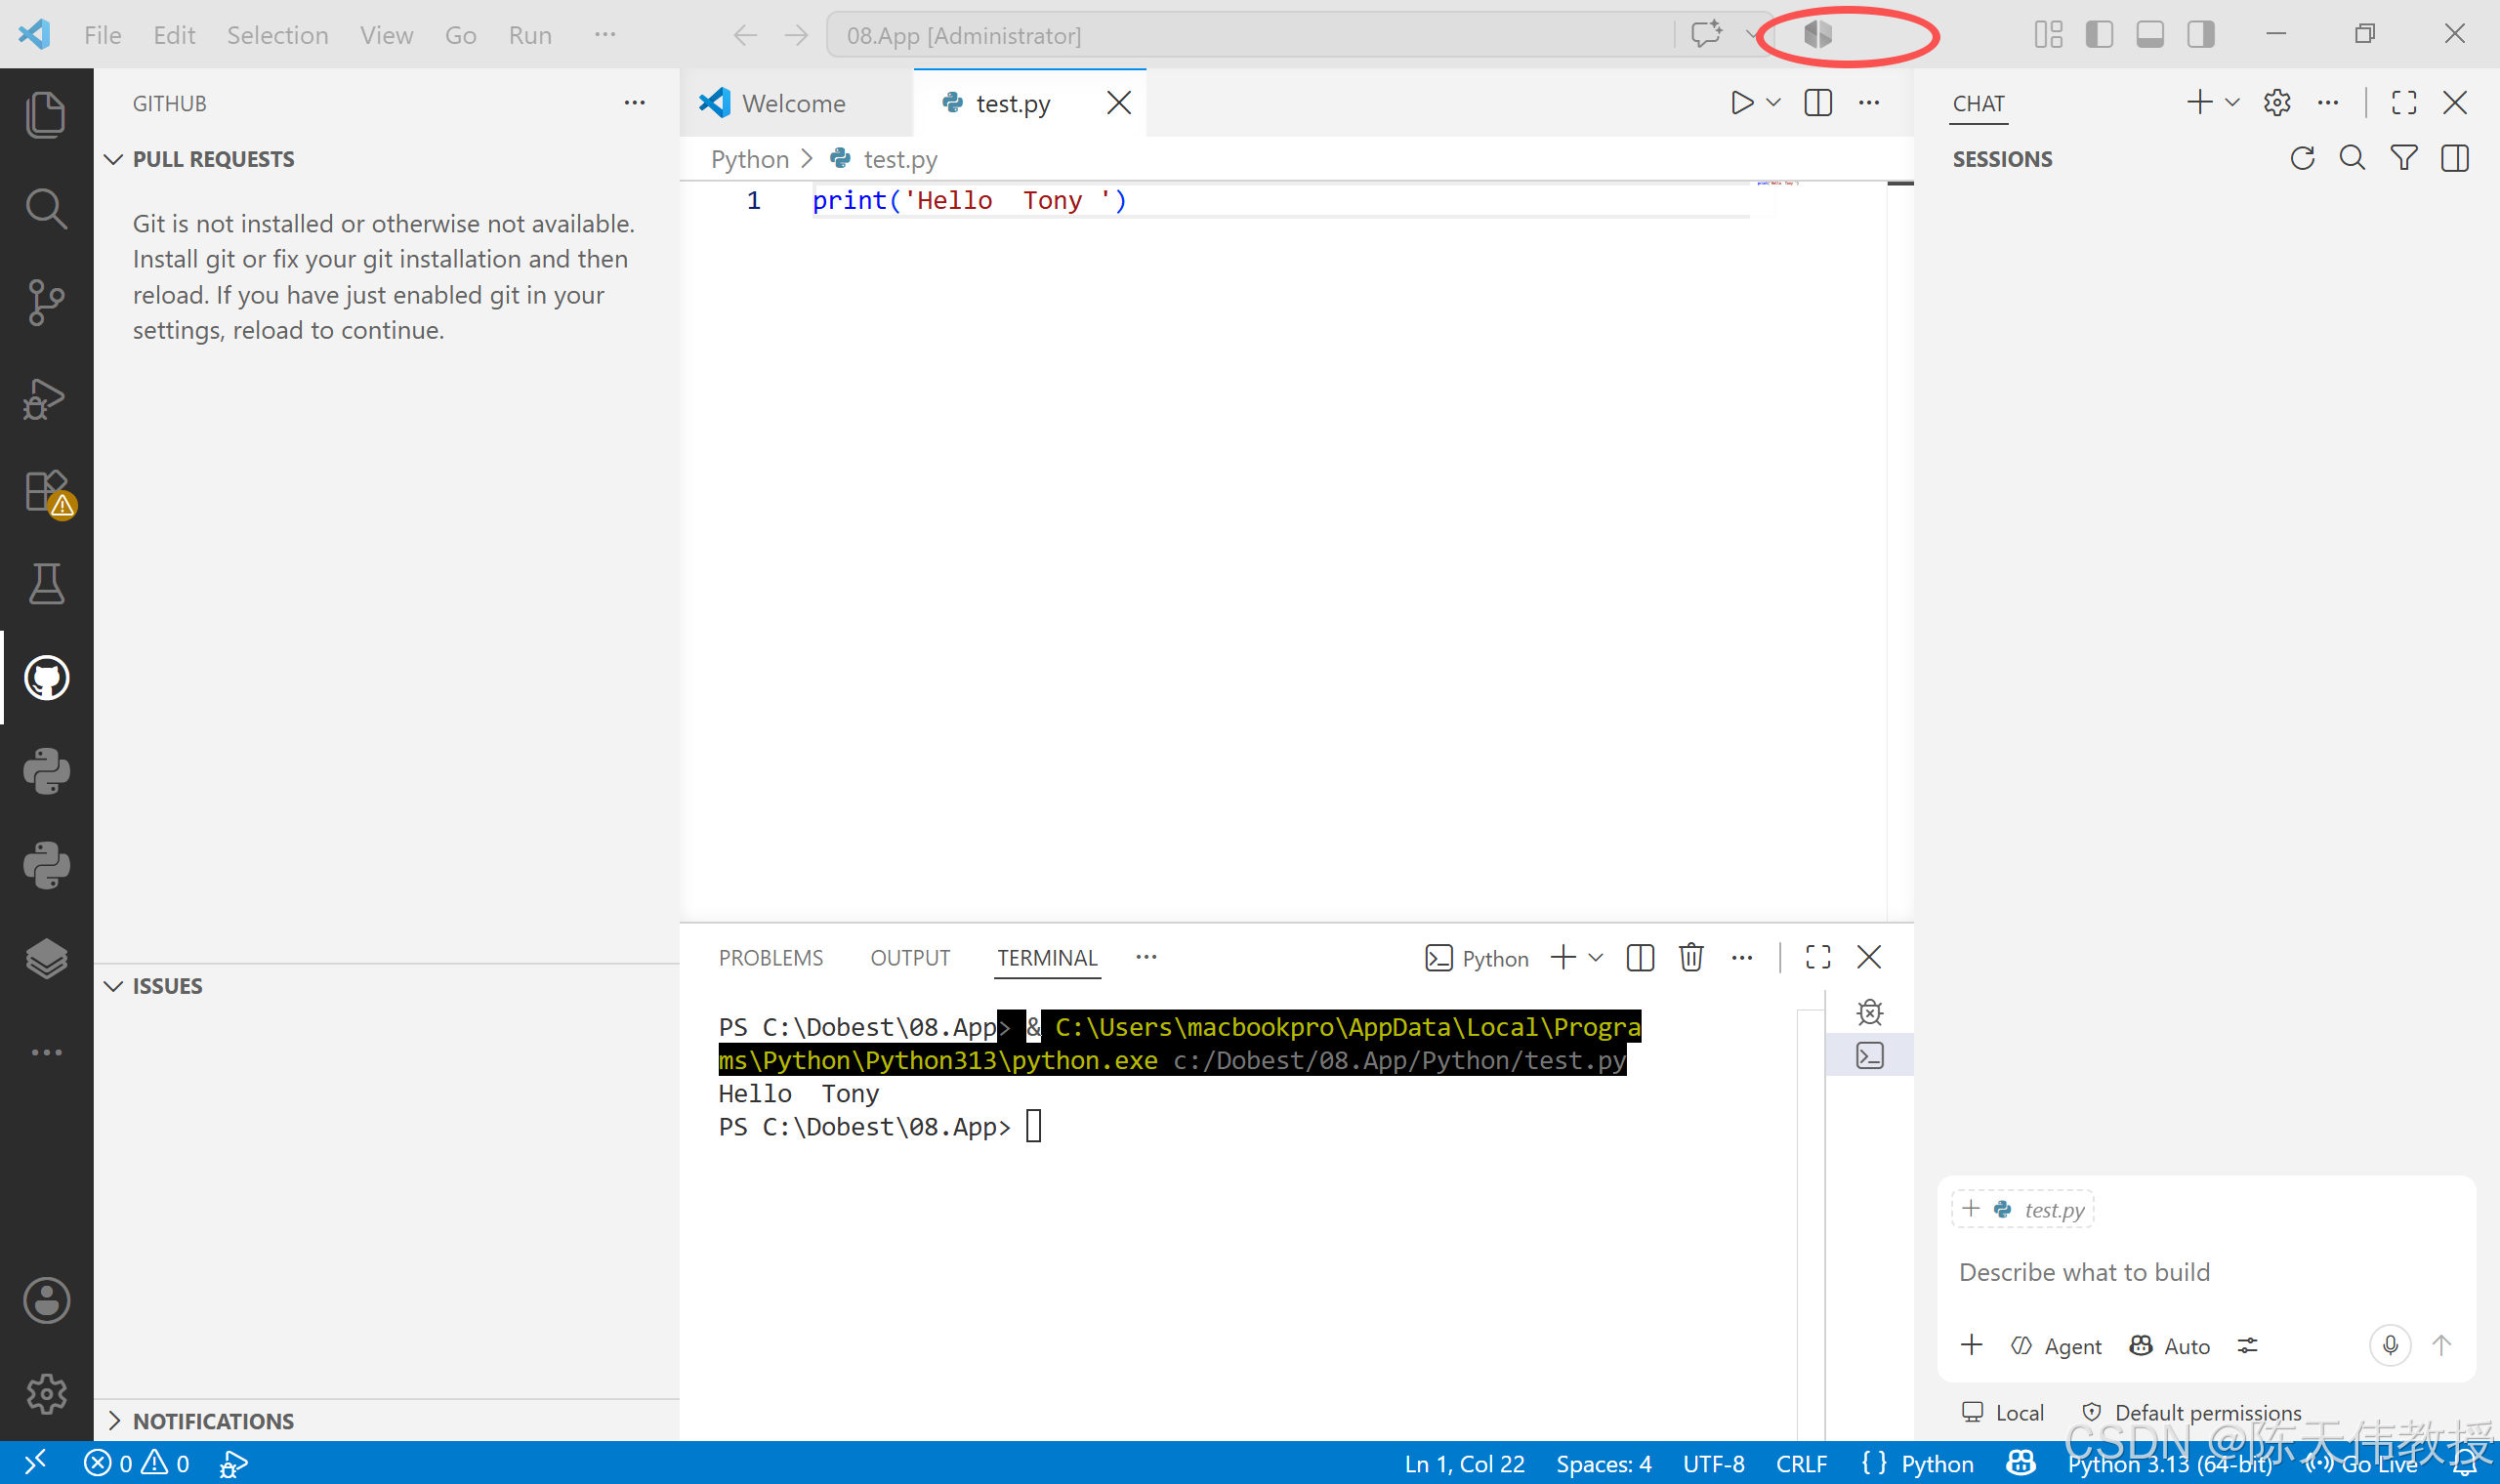Open the Selection menu

[277, 35]
